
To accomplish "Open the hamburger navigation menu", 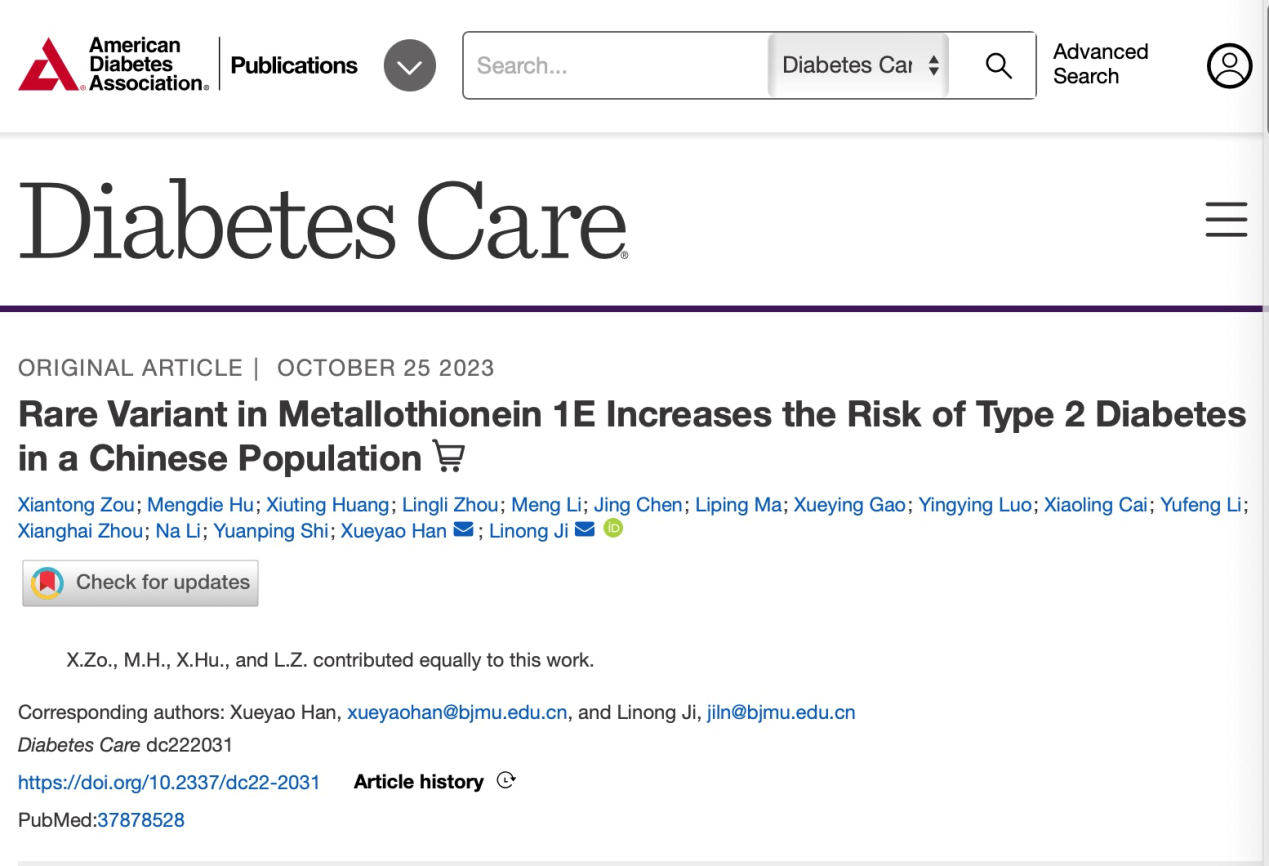I will [1226, 219].
